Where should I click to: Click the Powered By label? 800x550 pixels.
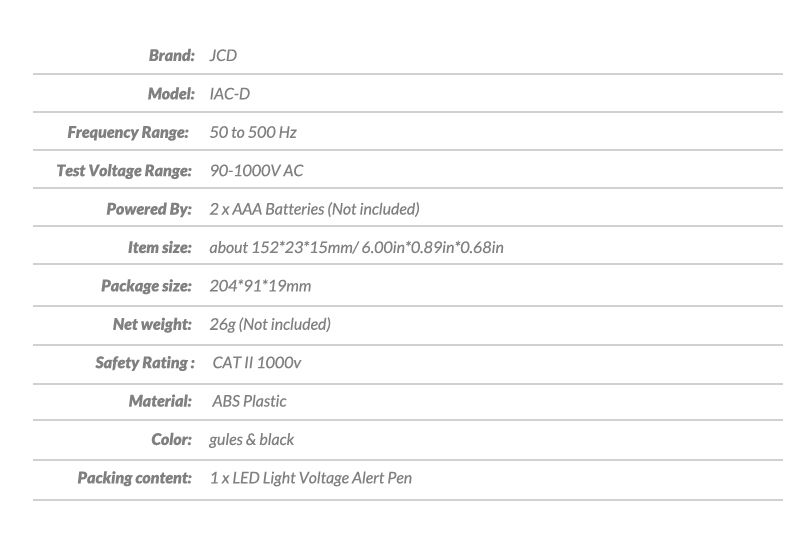[x=149, y=209]
